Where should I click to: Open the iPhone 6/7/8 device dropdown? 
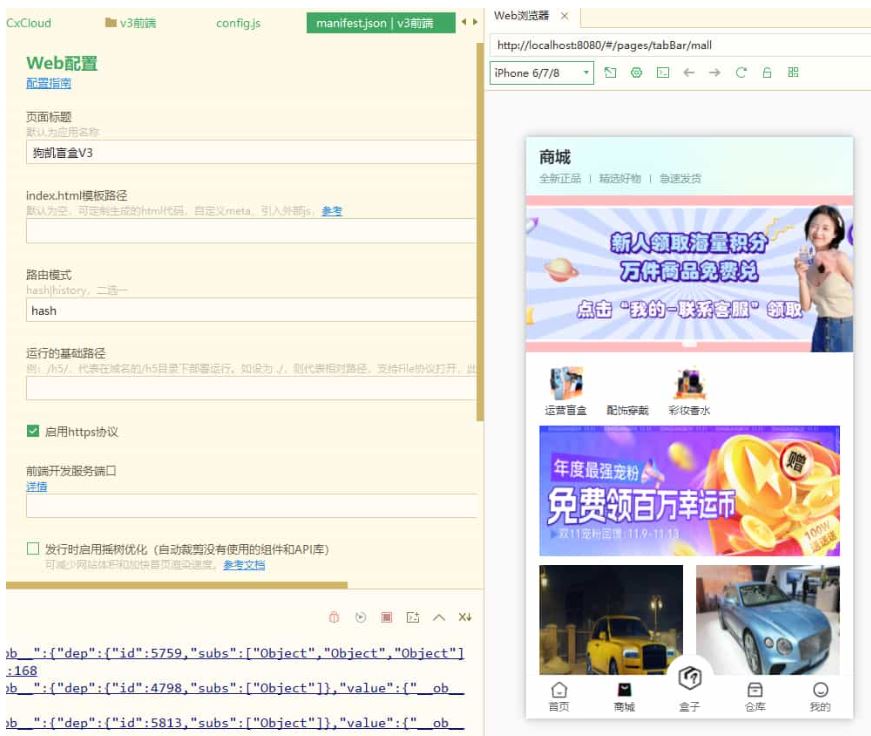pyautogui.click(x=541, y=73)
